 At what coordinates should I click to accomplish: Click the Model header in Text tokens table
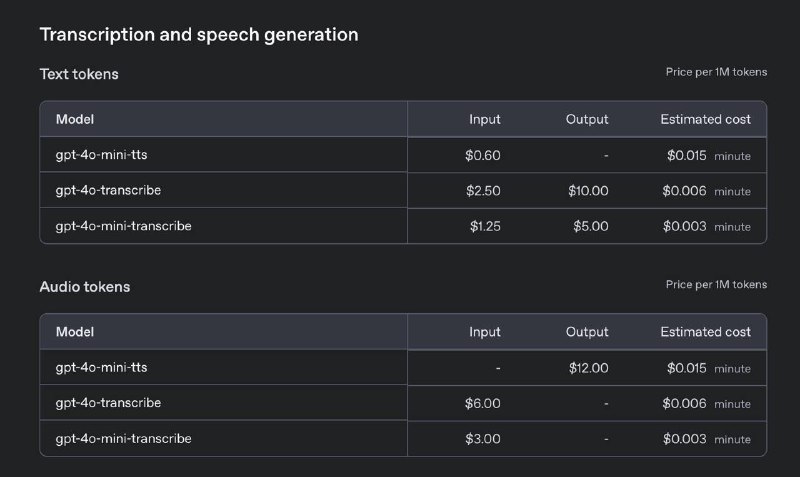click(x=75, y=119)
